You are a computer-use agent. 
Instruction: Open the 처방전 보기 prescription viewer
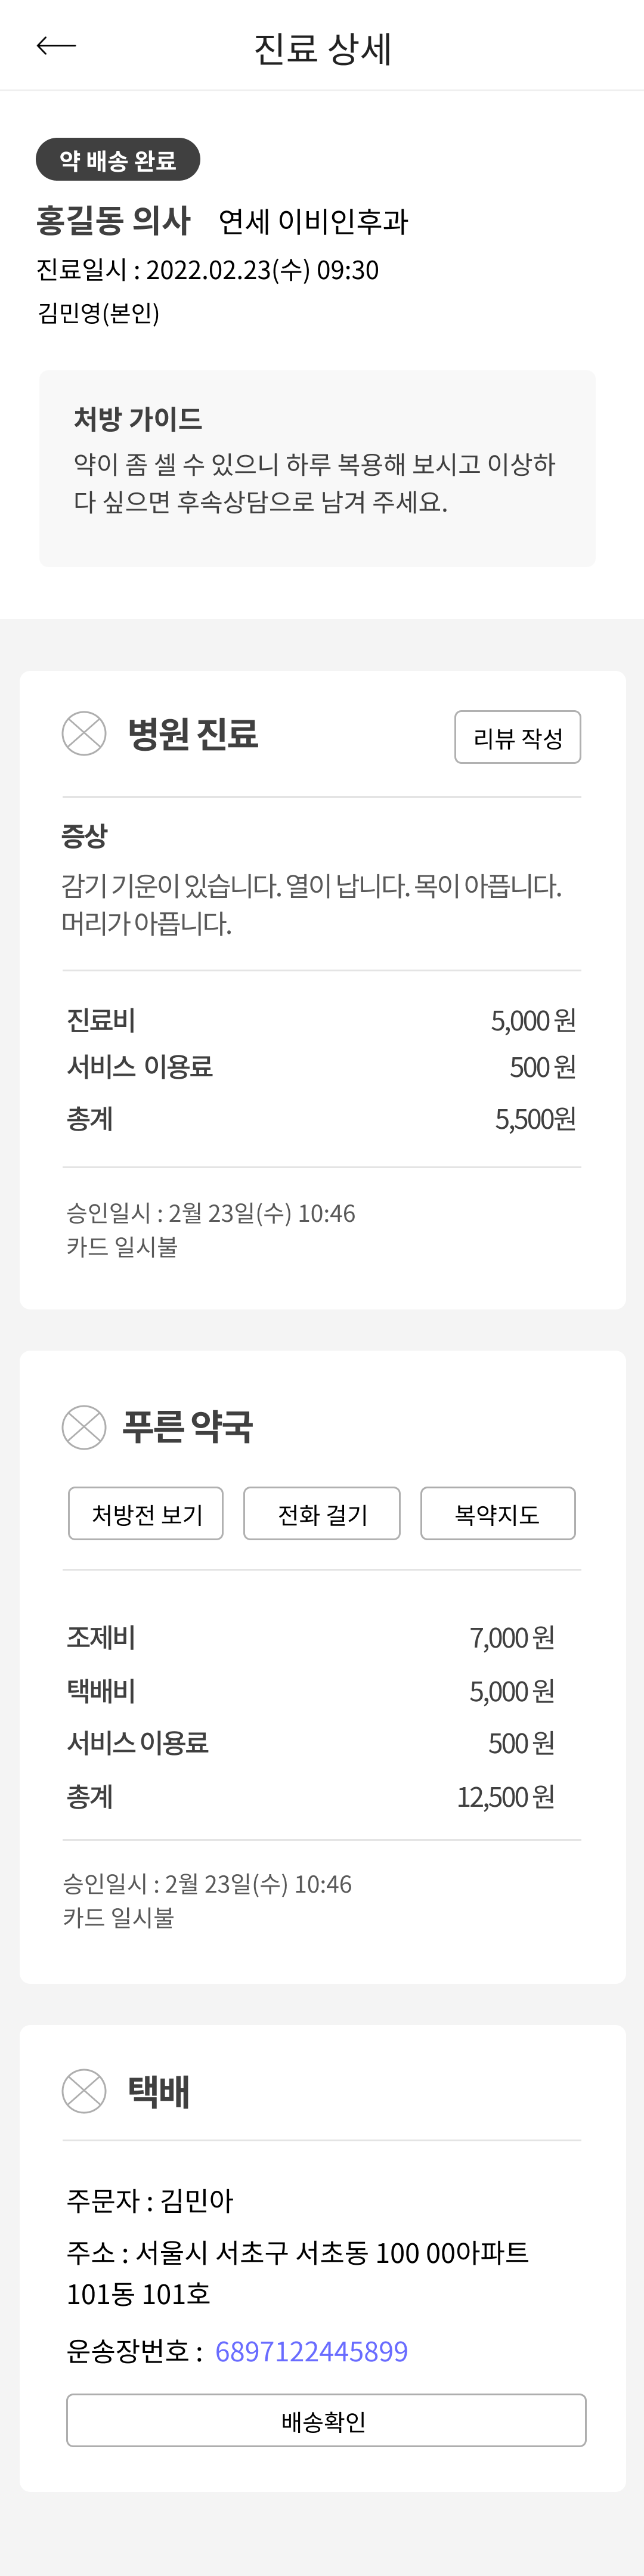click(x=145, y=1513)
